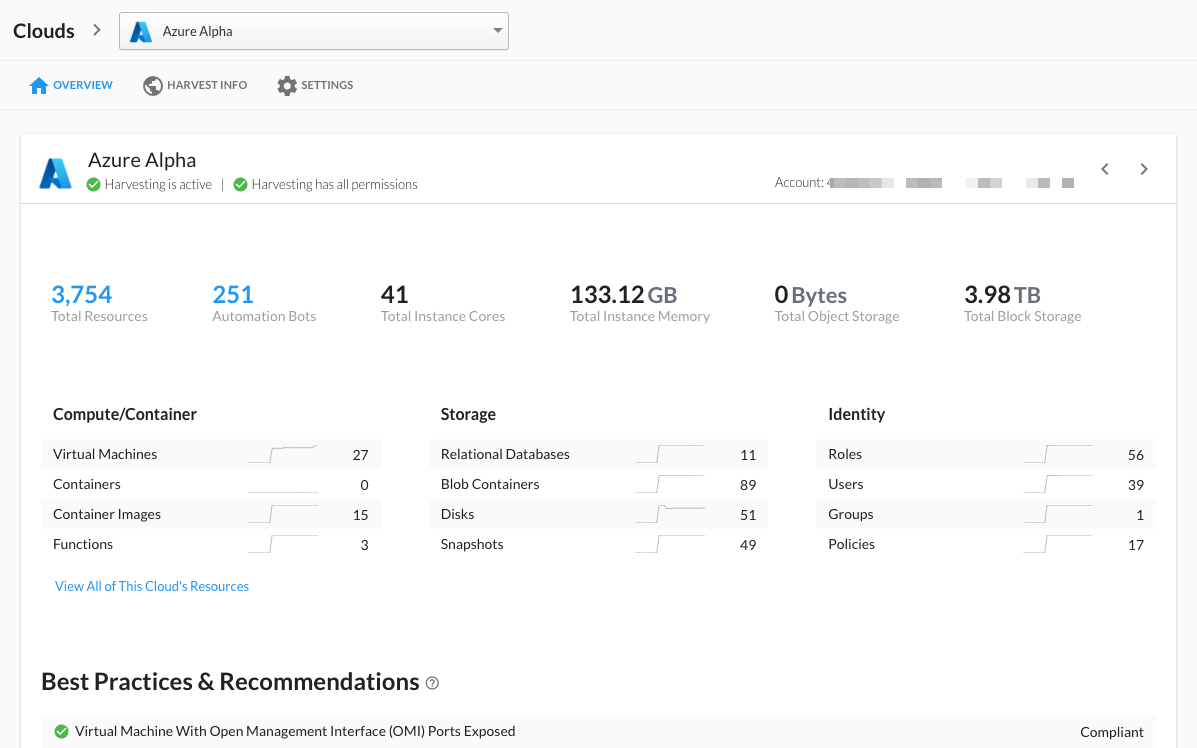Viewport: 1197px width, 748px height.
Task: Click the 41 Total Instance Cores value
Action: [395, 294]
